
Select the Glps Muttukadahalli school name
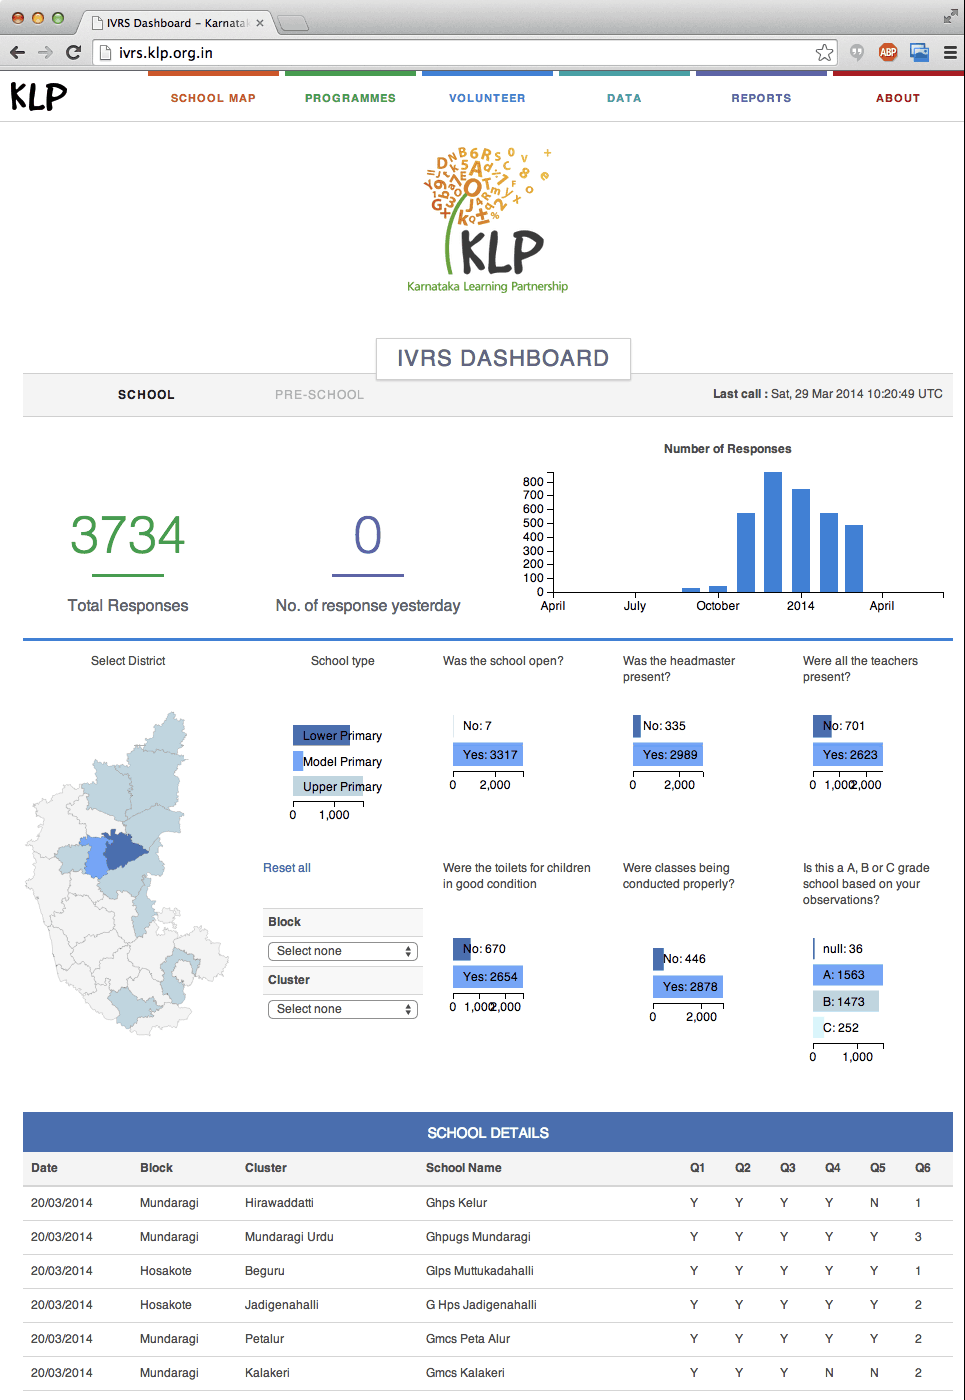click(480, 1271)
